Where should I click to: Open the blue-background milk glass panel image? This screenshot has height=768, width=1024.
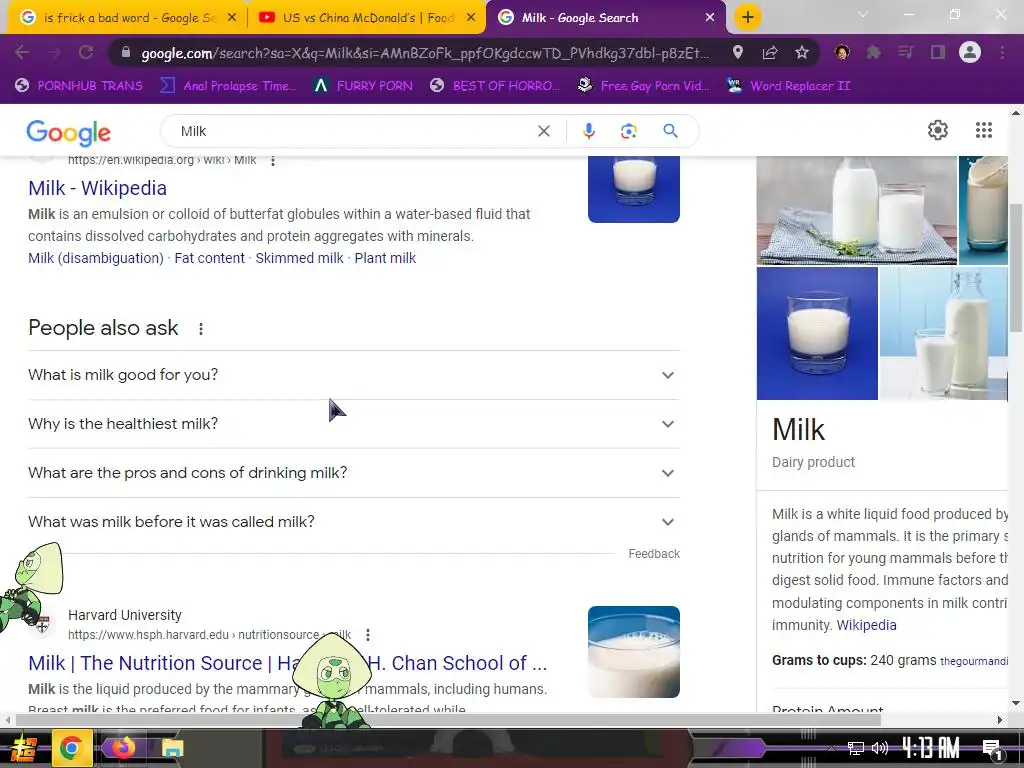coord(817,333)
